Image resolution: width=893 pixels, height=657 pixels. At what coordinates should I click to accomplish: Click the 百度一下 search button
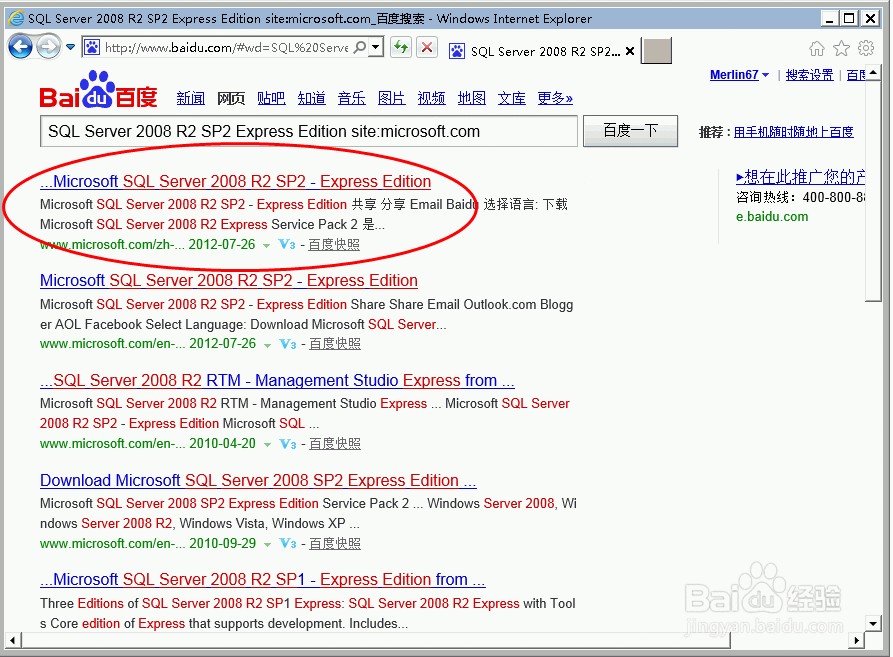(x=630, y=131)
